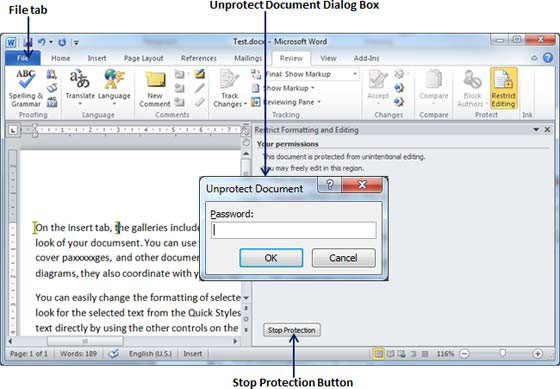
Task: Click the Word Count icon
Action: coord(52,102)
